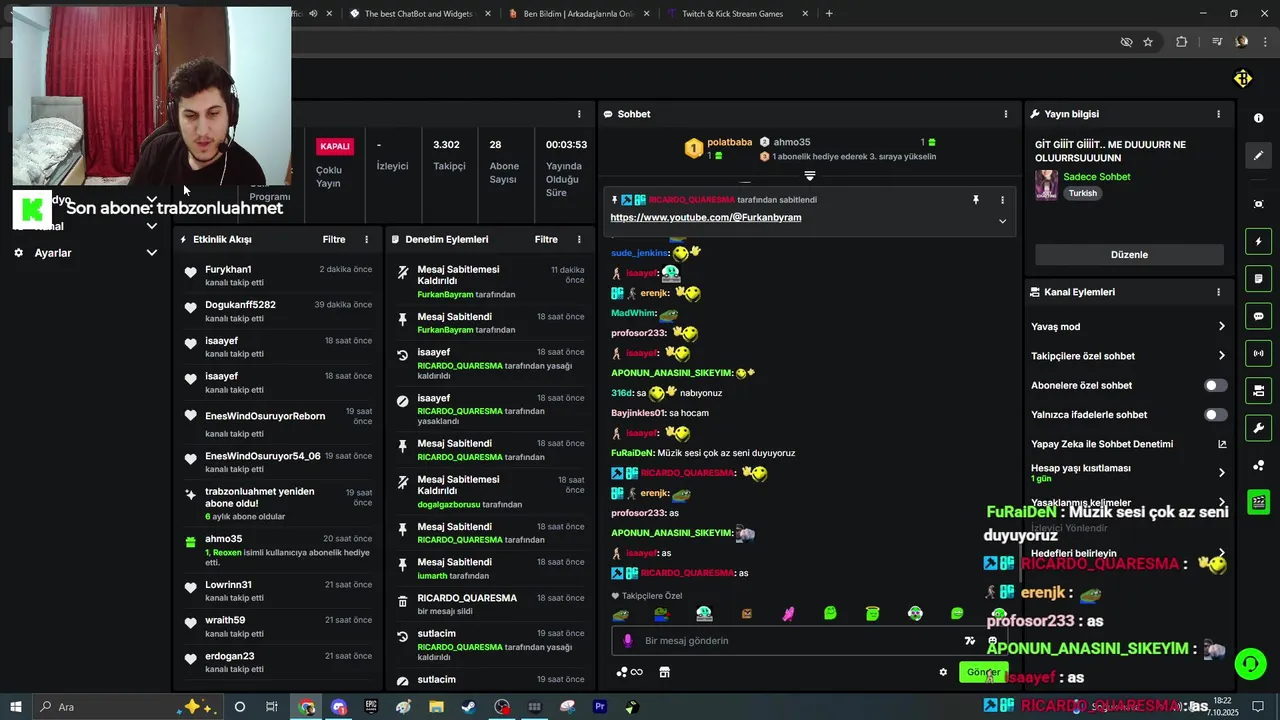Expand Yavaş mod options
Screen dimensions: 1280x720
point(1221,326)
